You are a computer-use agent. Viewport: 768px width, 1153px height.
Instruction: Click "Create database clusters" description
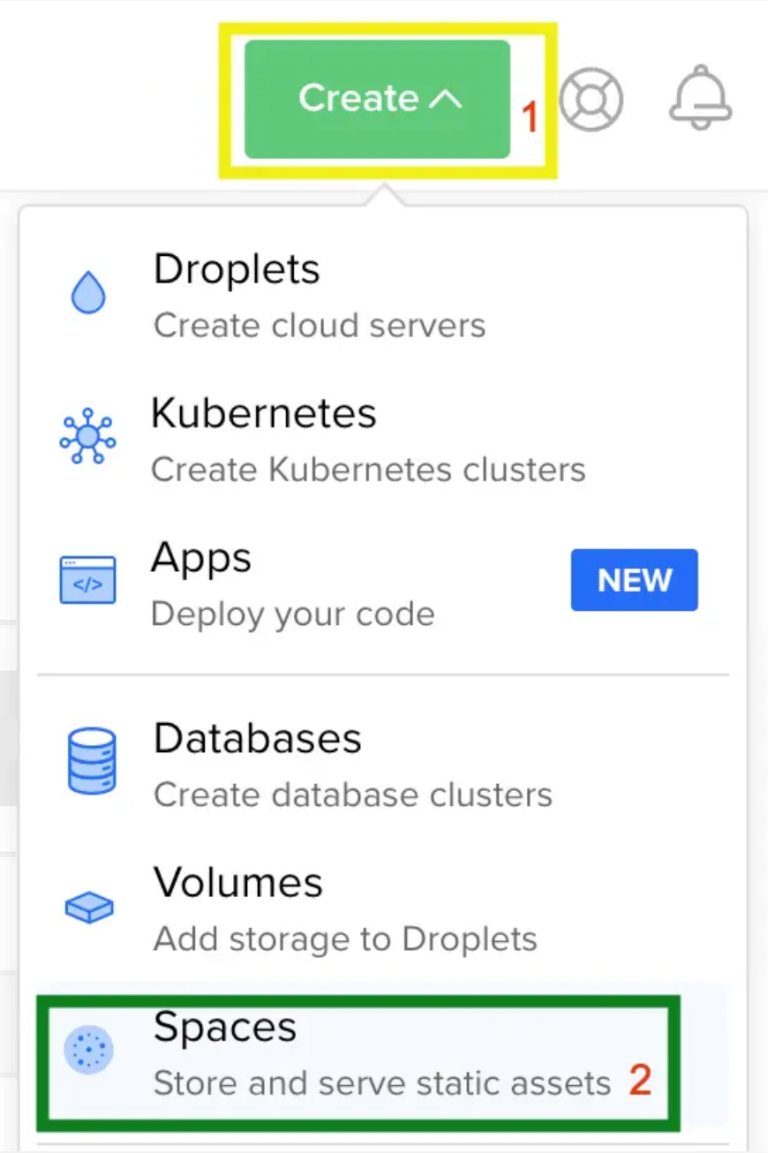click(352, 795)
